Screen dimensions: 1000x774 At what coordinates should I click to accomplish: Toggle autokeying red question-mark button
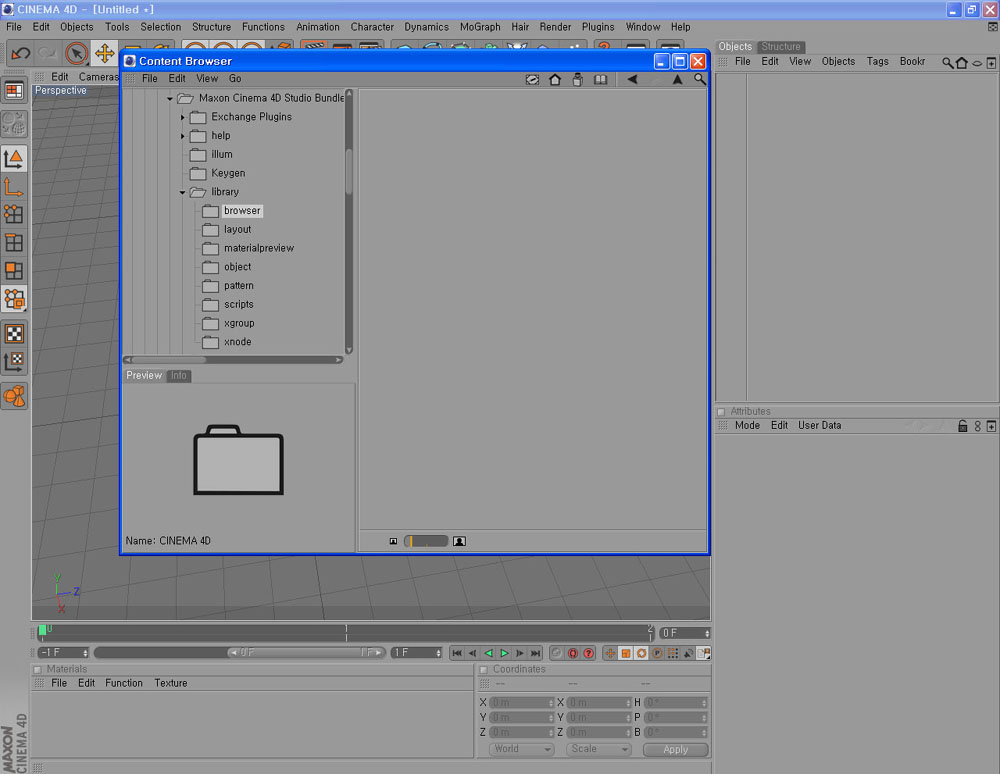[x=589, y=653]
